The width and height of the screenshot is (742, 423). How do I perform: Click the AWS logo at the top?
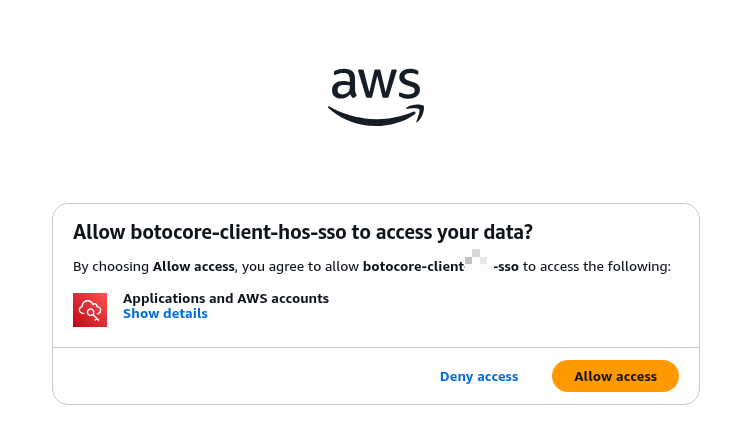(376, 95)
